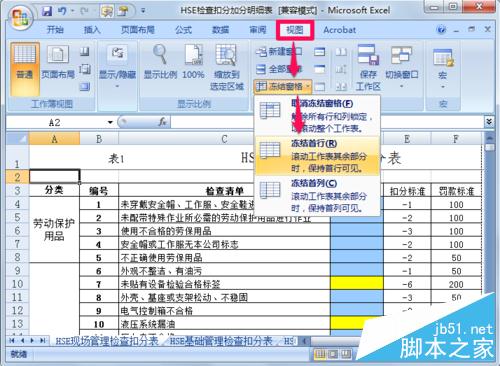Switch to 页面布局 view in workbook views group
Viewport: 500px width, 366px height.
click(58, 63)
